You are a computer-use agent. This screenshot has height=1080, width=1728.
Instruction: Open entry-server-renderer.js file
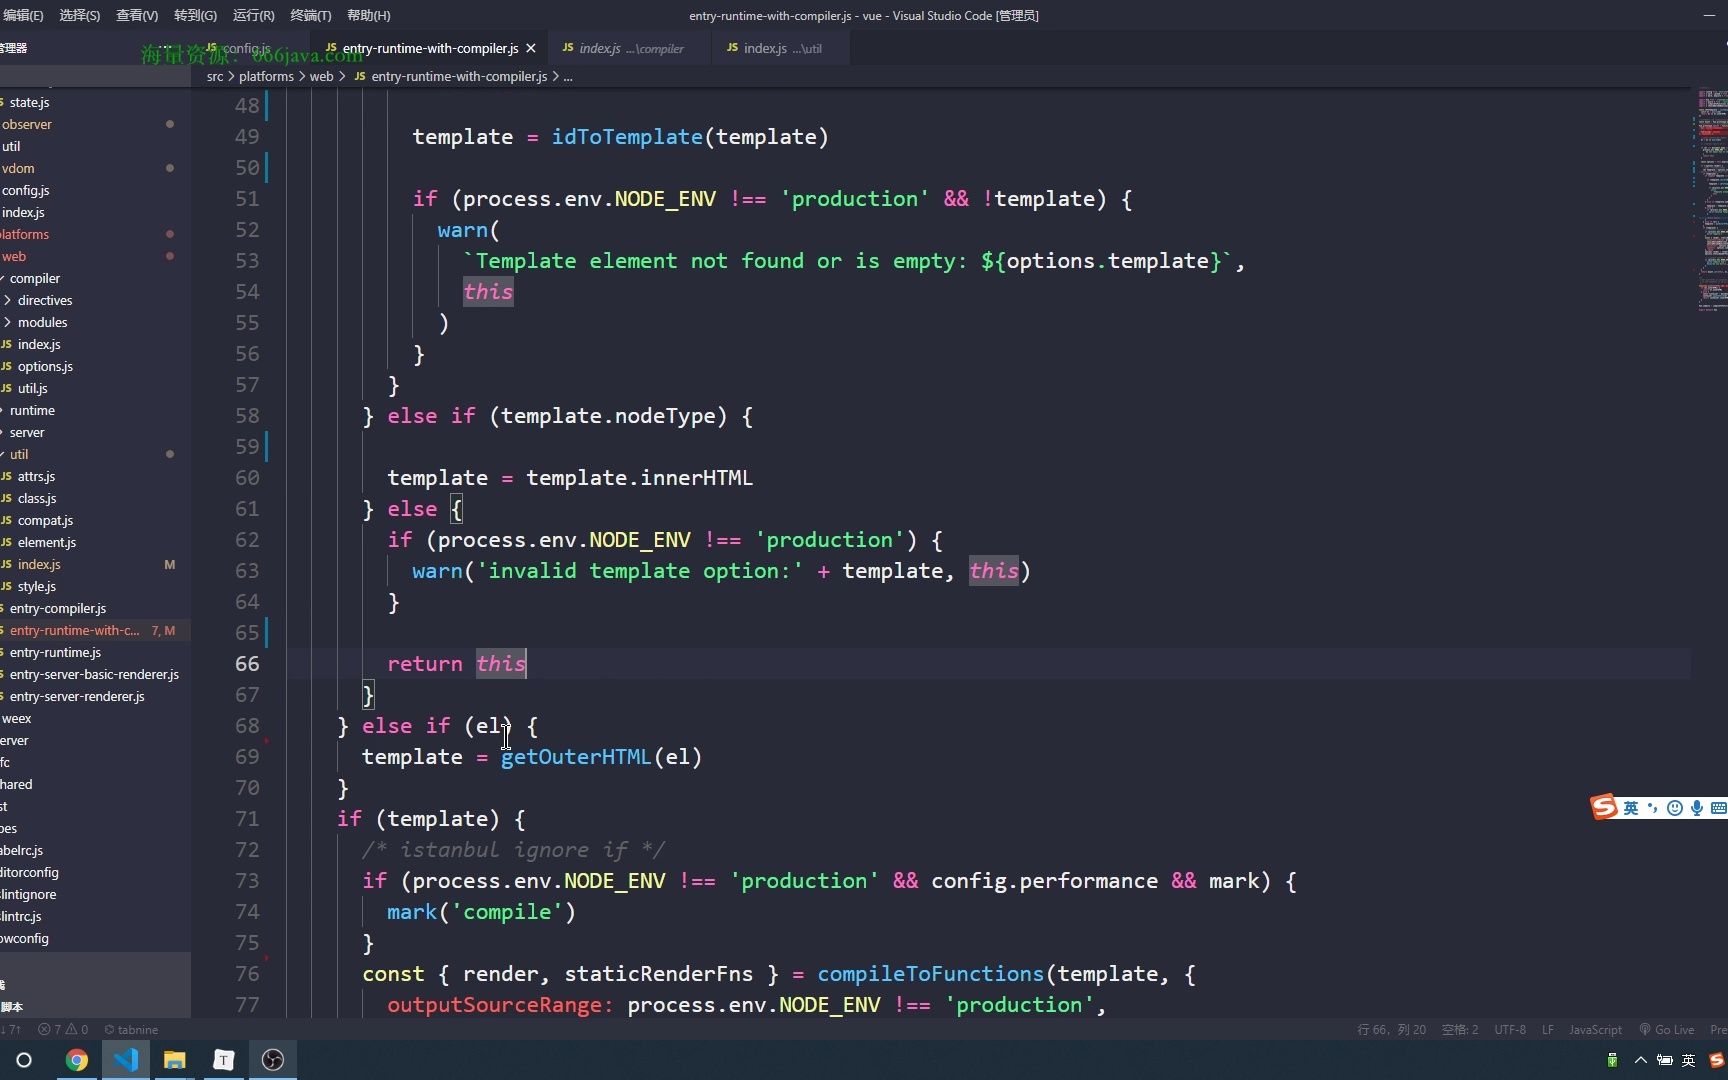pyautogui.click(x=77, y=696)
